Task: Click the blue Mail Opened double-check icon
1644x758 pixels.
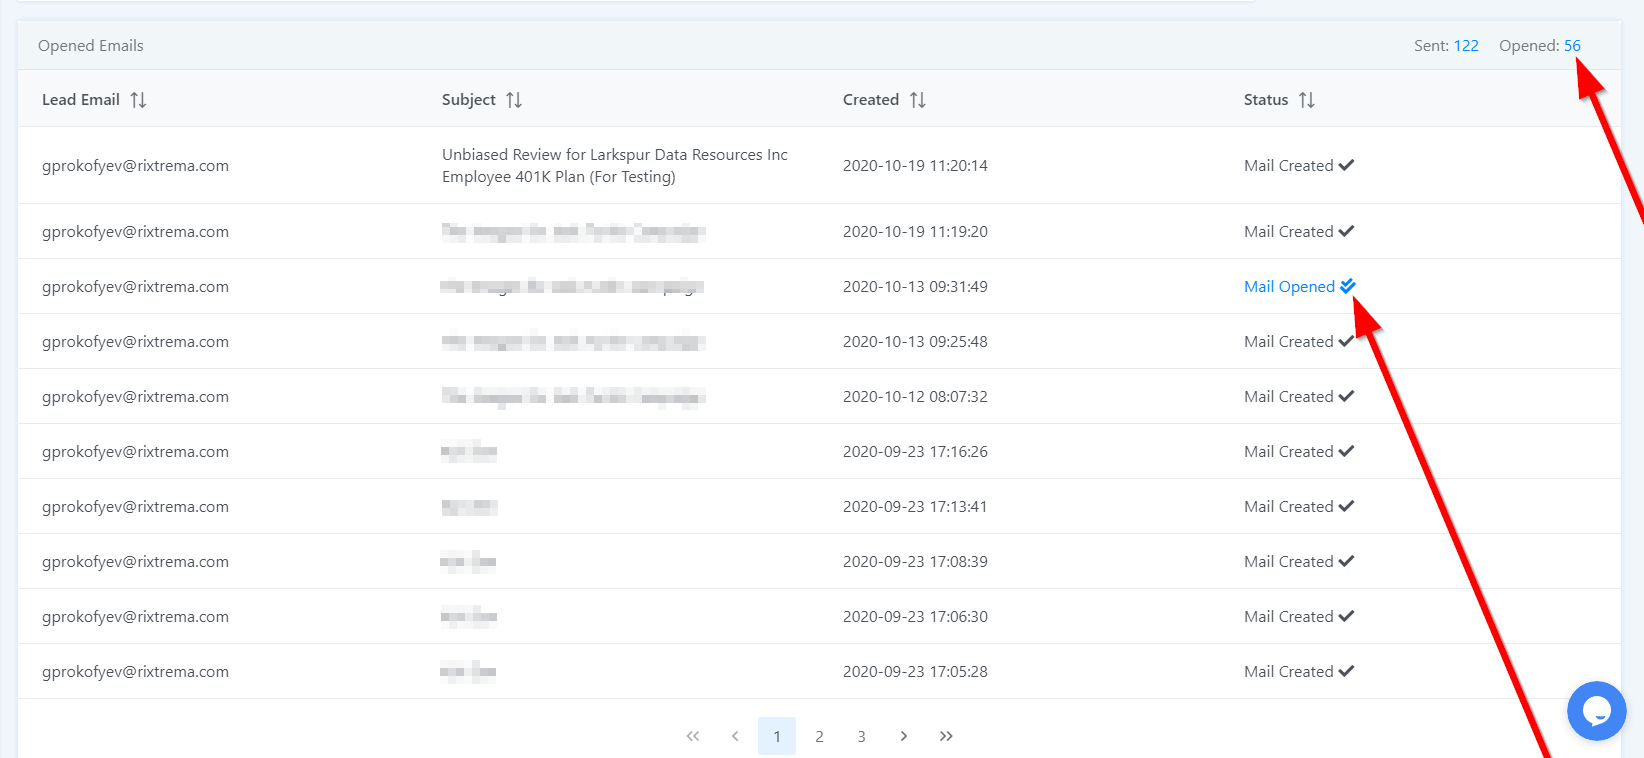Action: [x=1348, y=286]
